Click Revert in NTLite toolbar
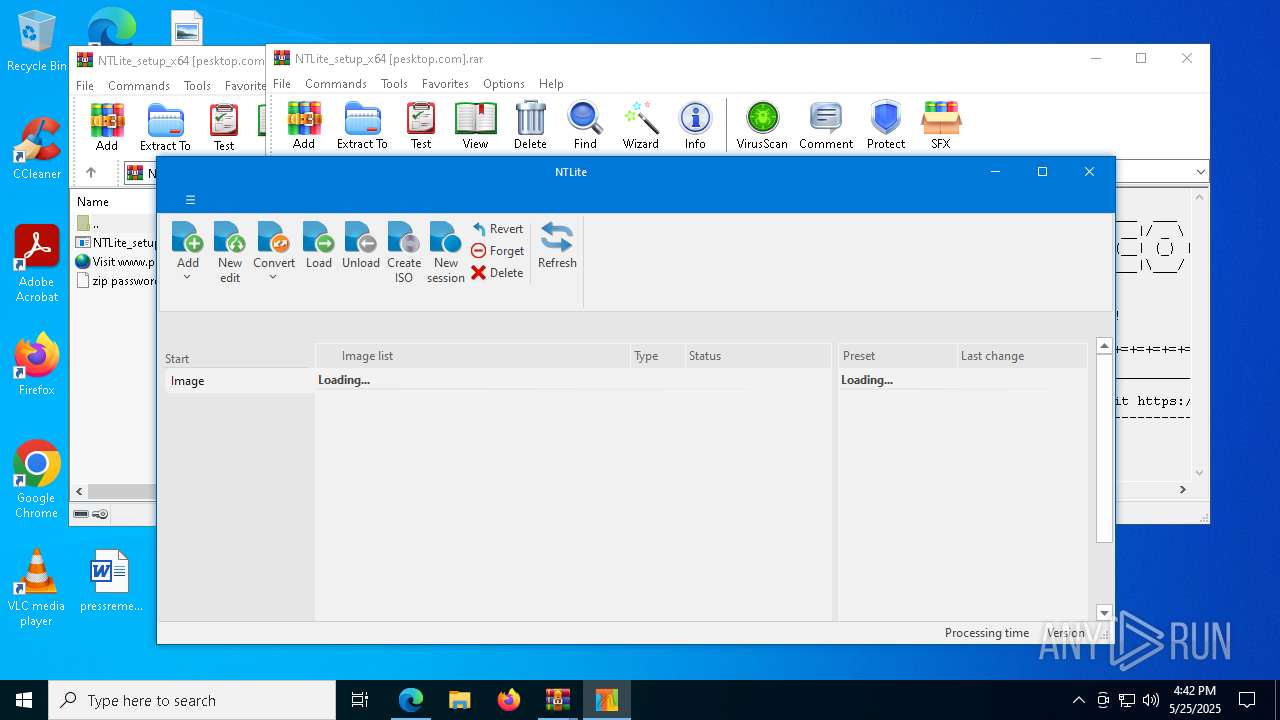 497,229
